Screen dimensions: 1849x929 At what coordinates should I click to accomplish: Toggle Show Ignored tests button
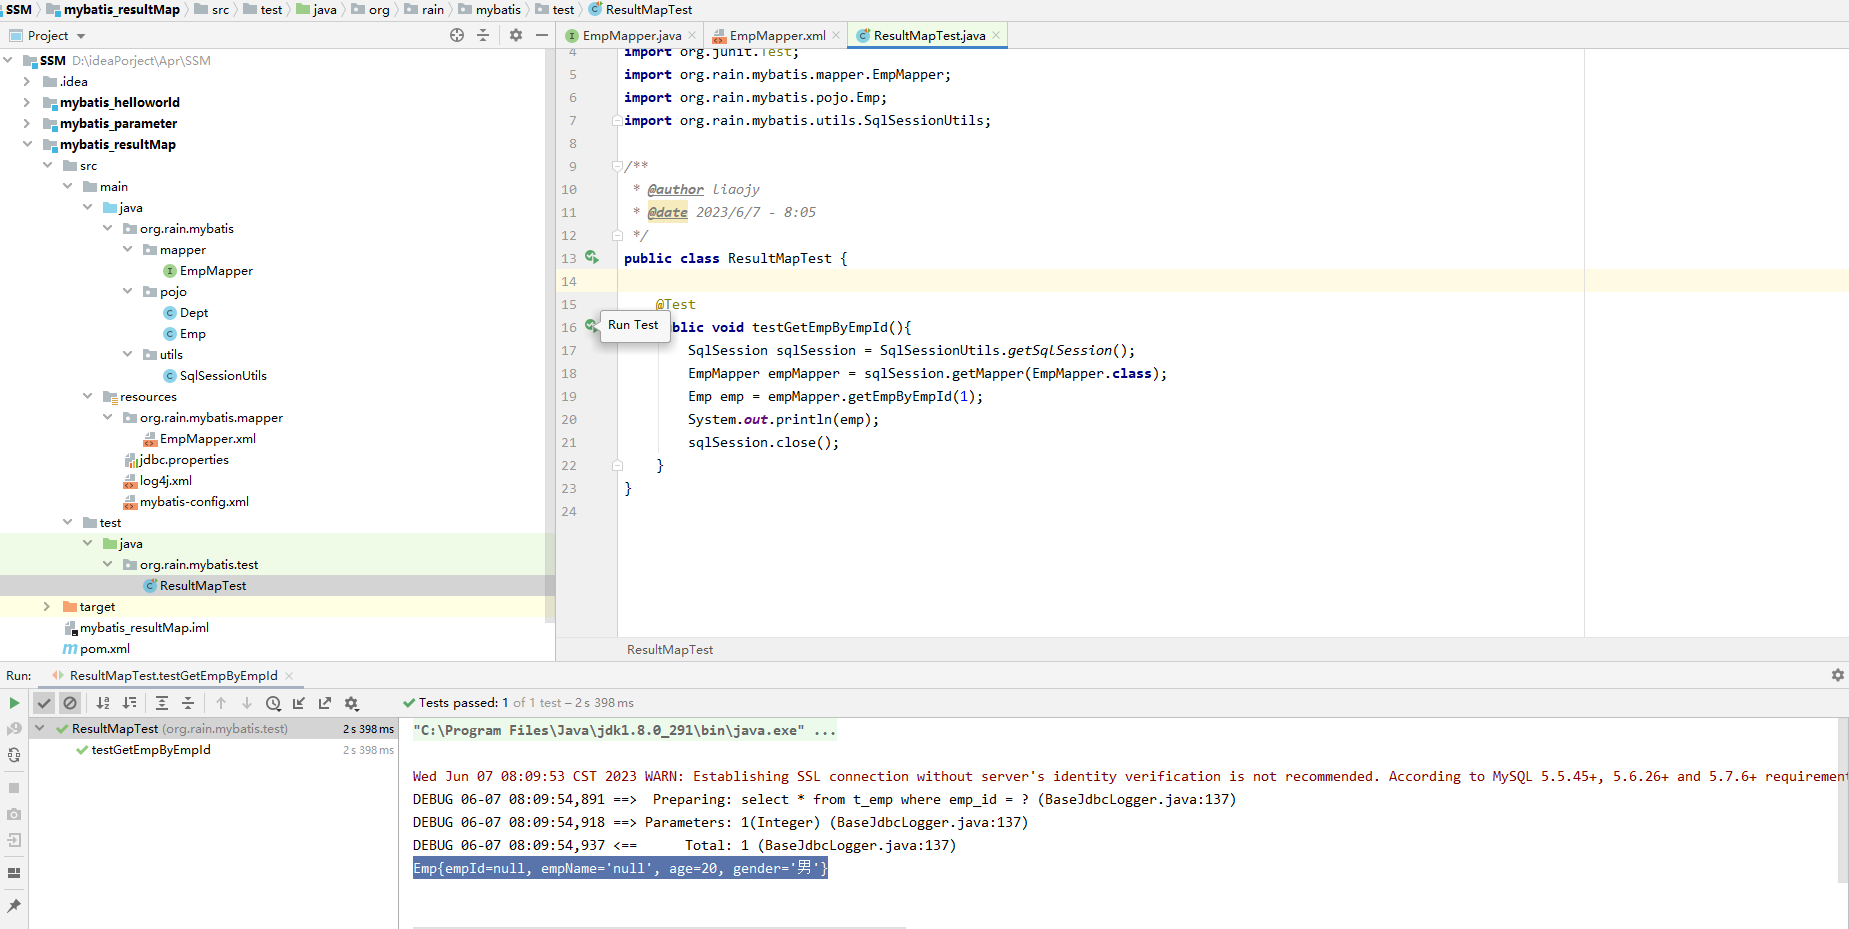(70, 703)
